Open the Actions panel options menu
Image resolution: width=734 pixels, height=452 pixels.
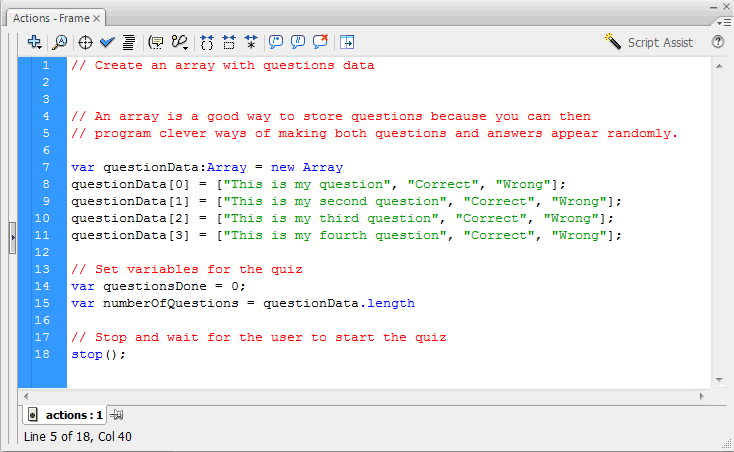[722, 18]
